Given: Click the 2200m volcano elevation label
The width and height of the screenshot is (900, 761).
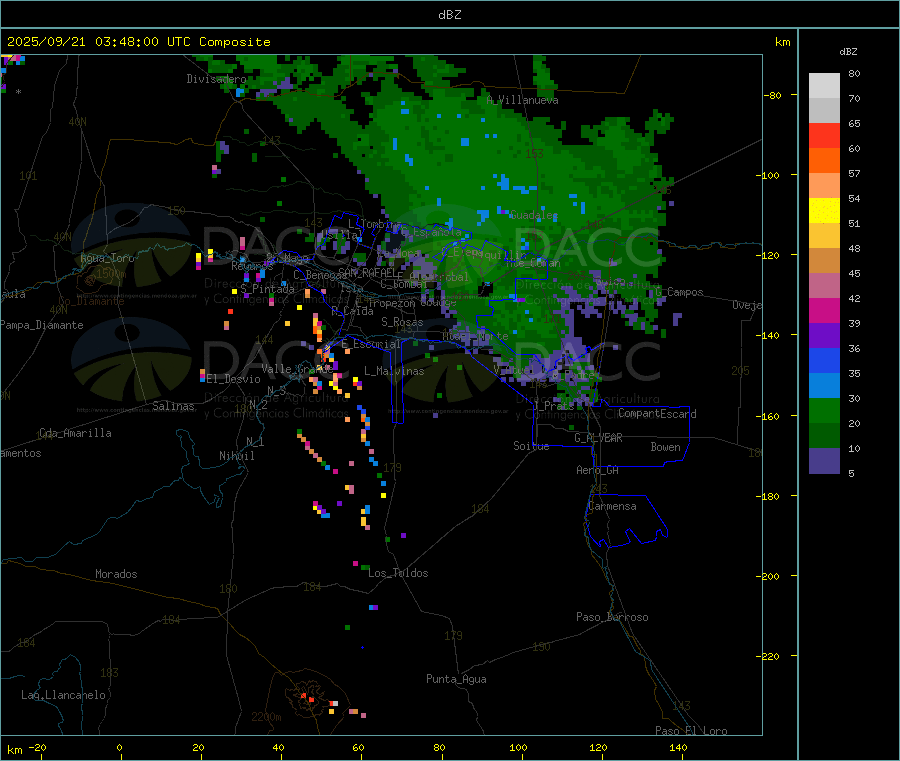Looking at the screenshot, I should [x=266, y=717].
